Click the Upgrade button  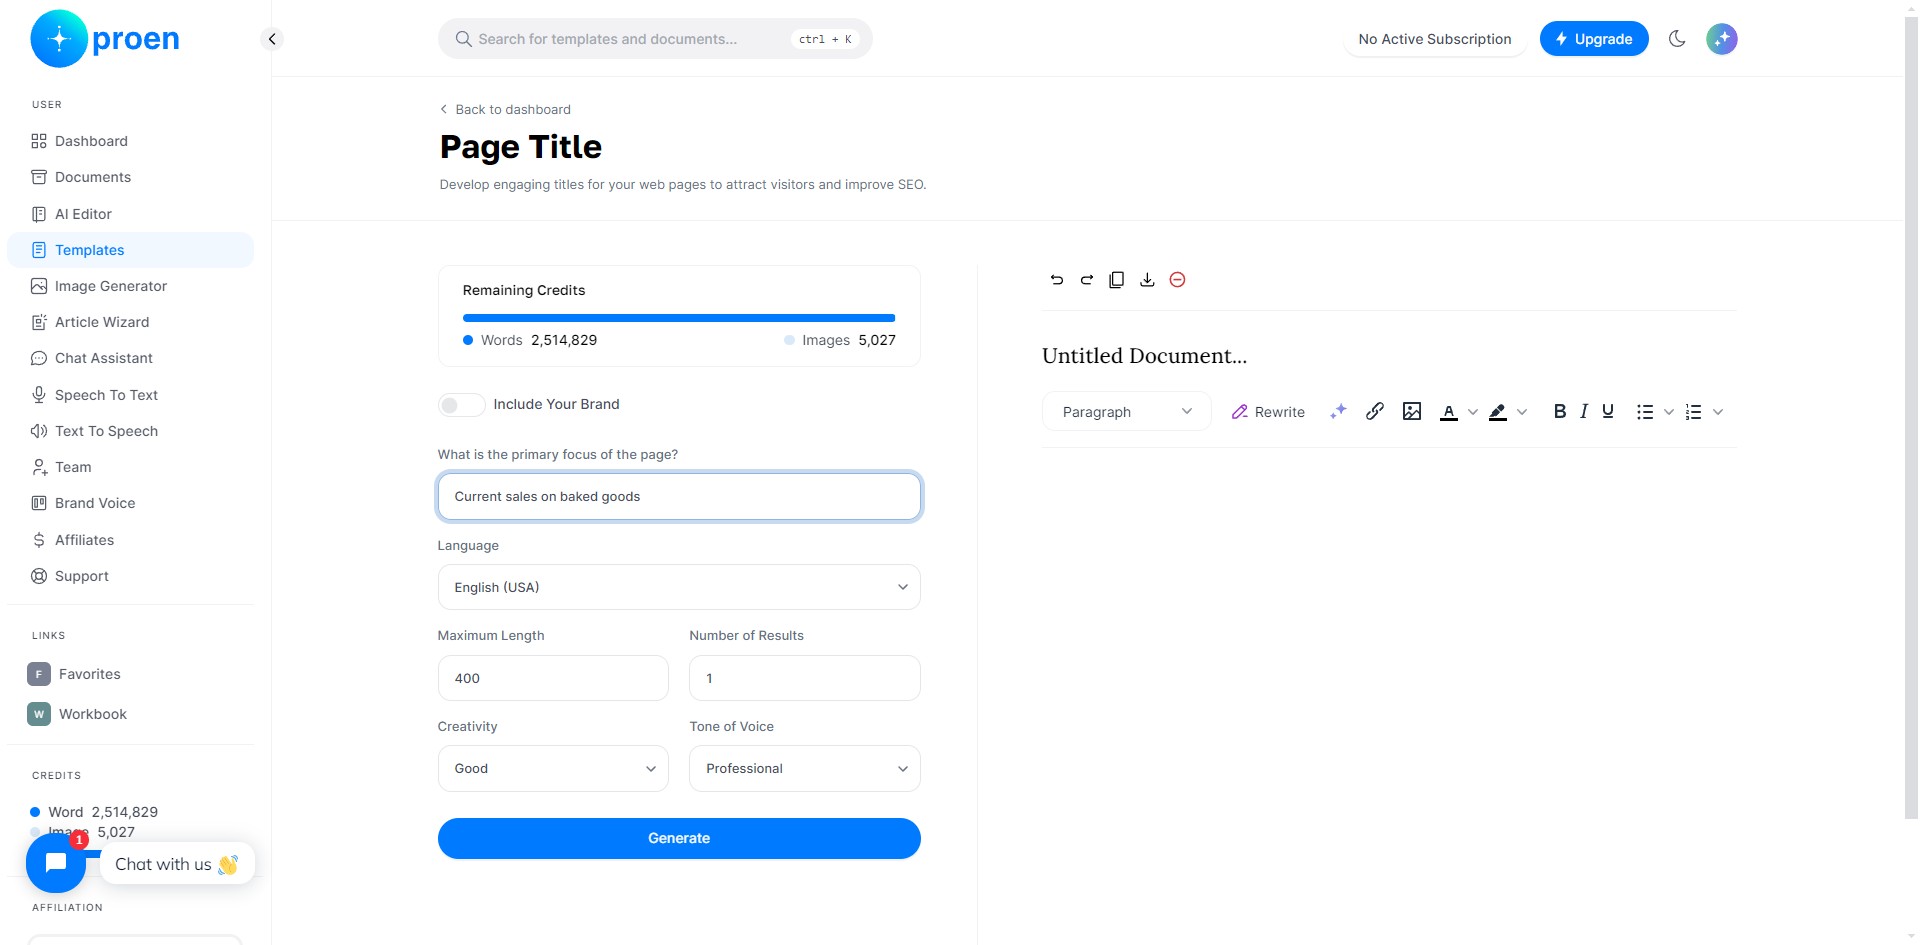click(1594, 39)
